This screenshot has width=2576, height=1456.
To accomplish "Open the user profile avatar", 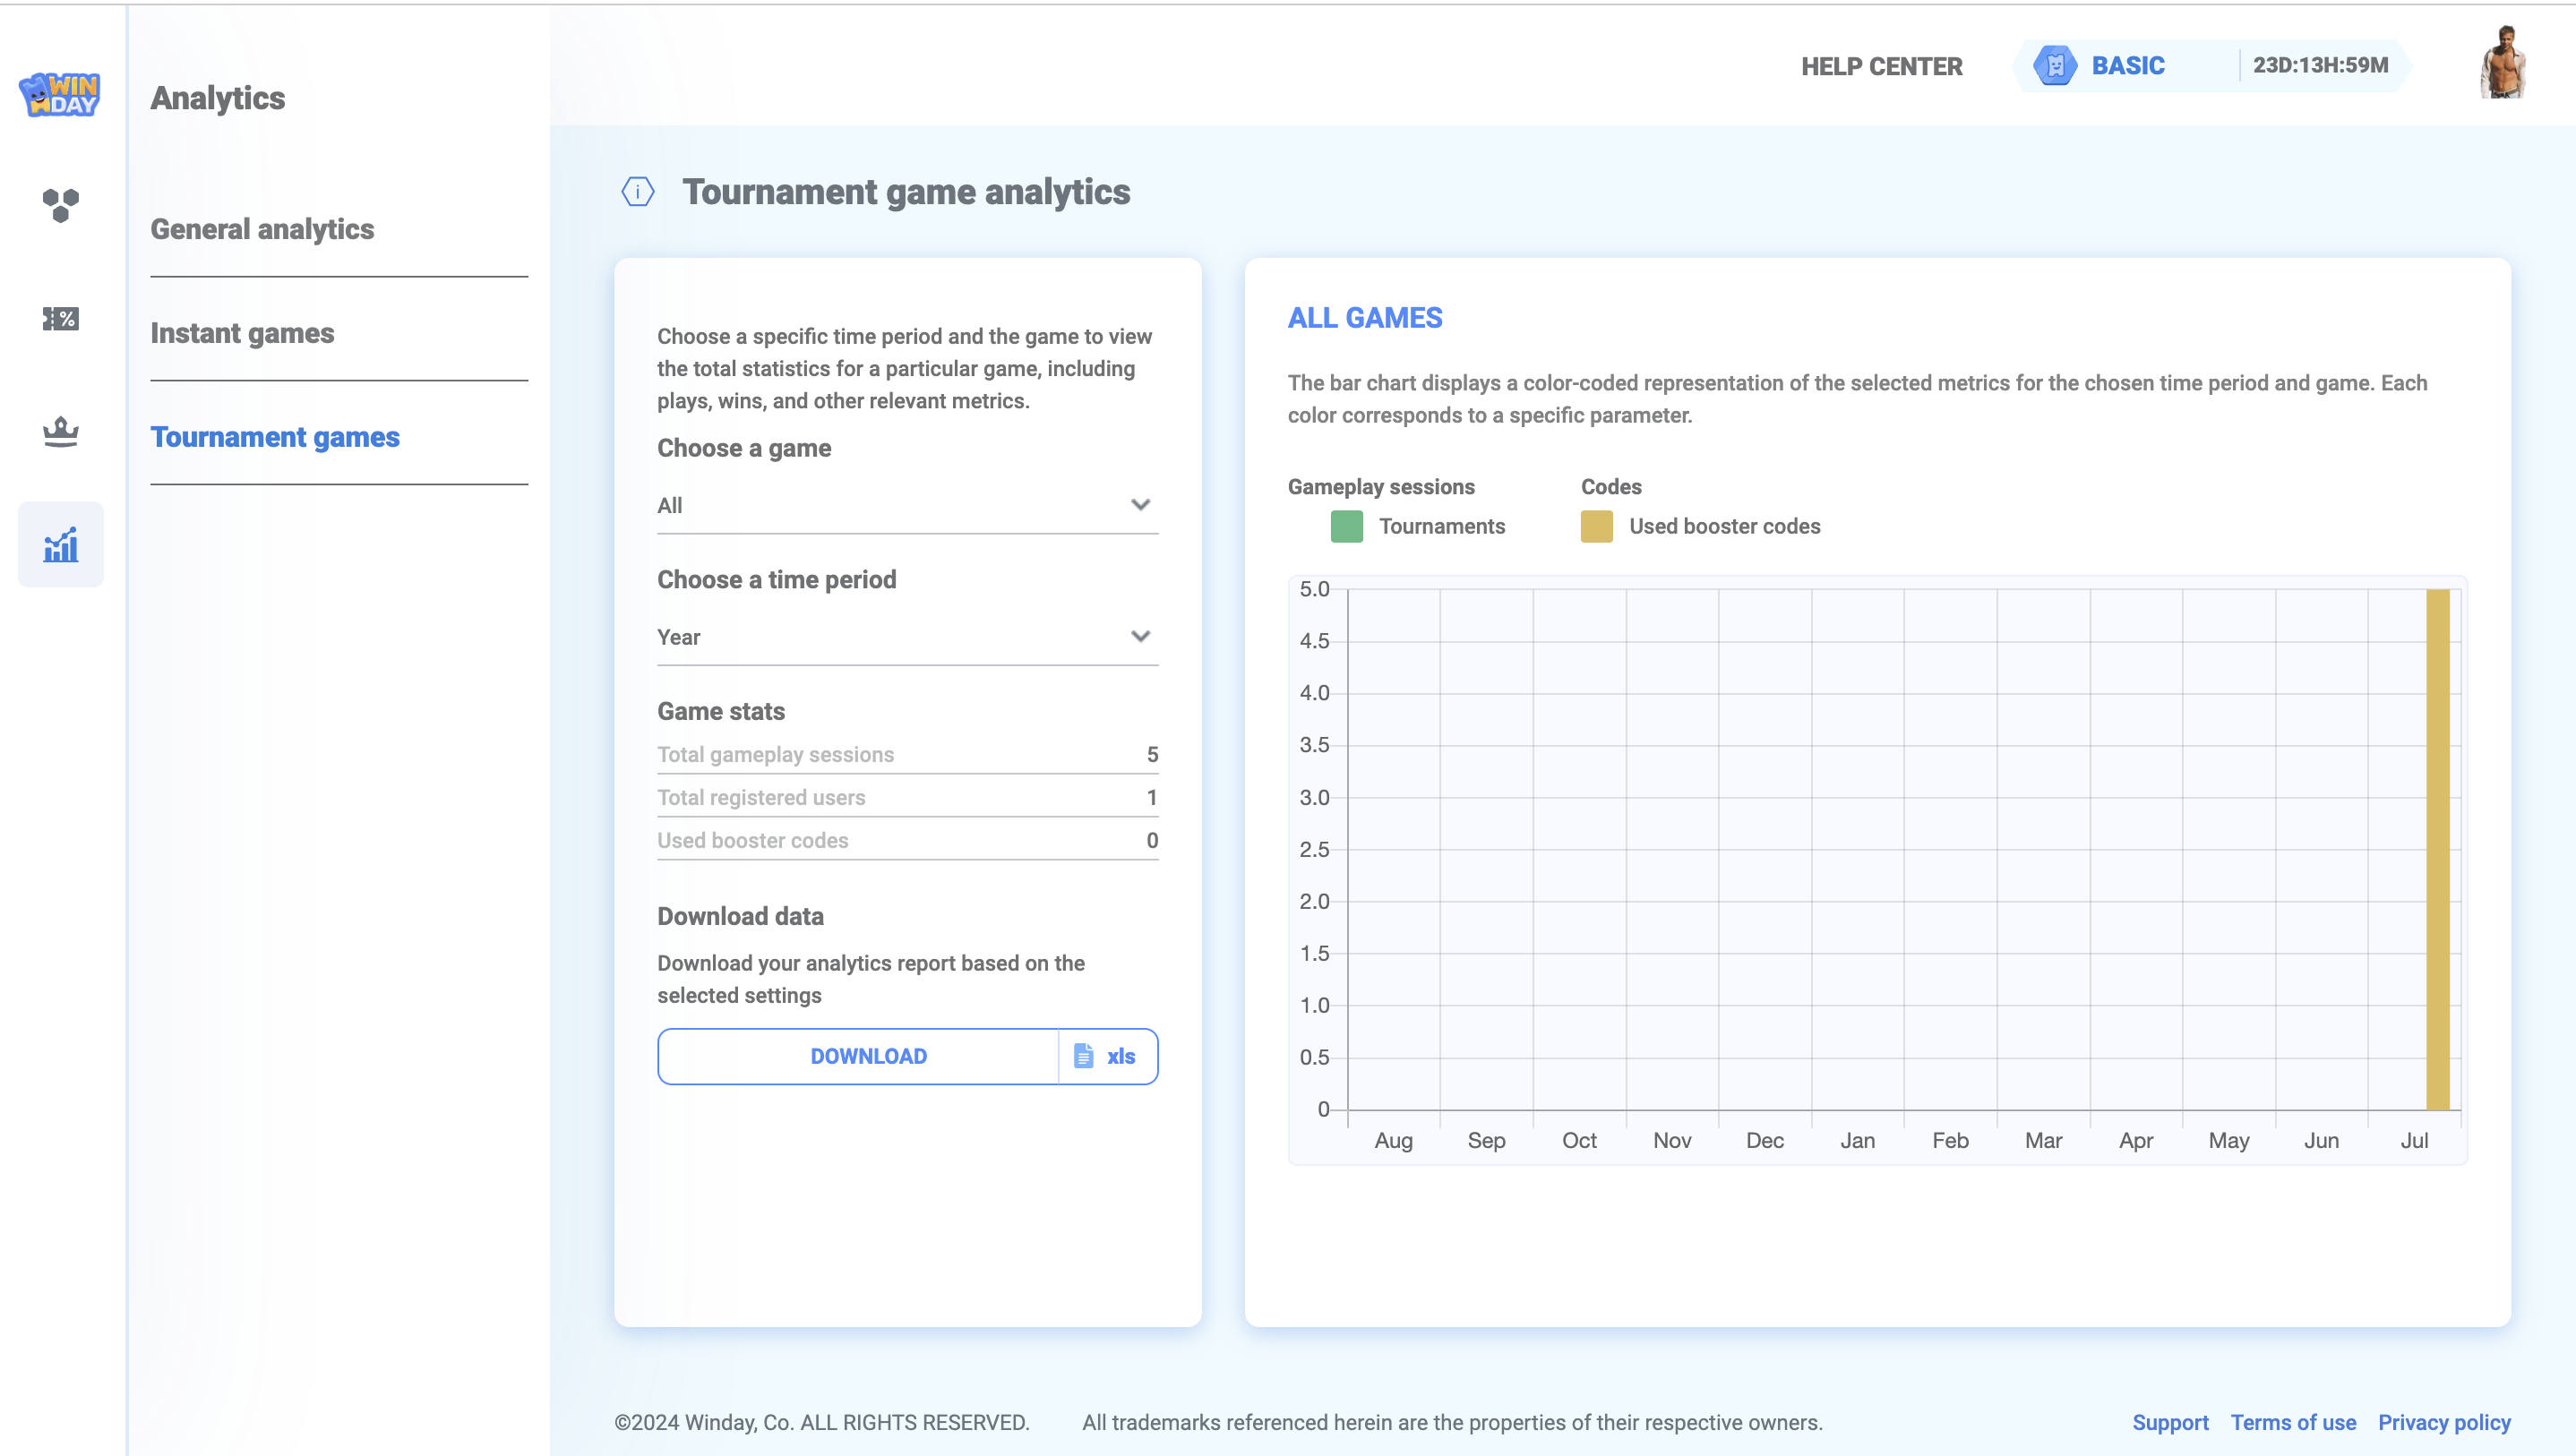I will 2503,64.
